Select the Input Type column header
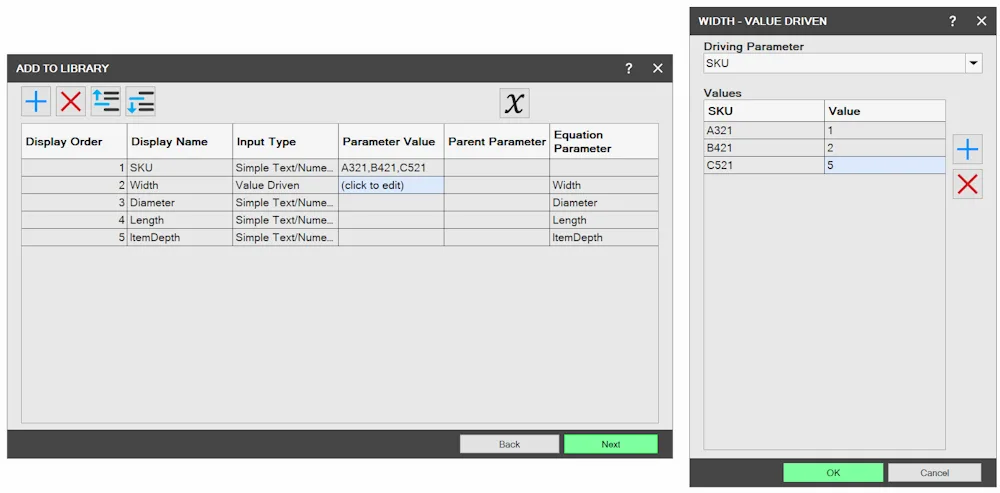 click(285, 142)
